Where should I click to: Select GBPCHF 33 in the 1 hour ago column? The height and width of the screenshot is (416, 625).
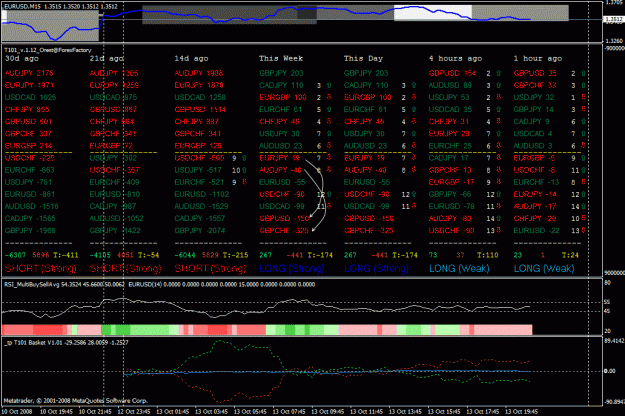[x=535, y=85]
